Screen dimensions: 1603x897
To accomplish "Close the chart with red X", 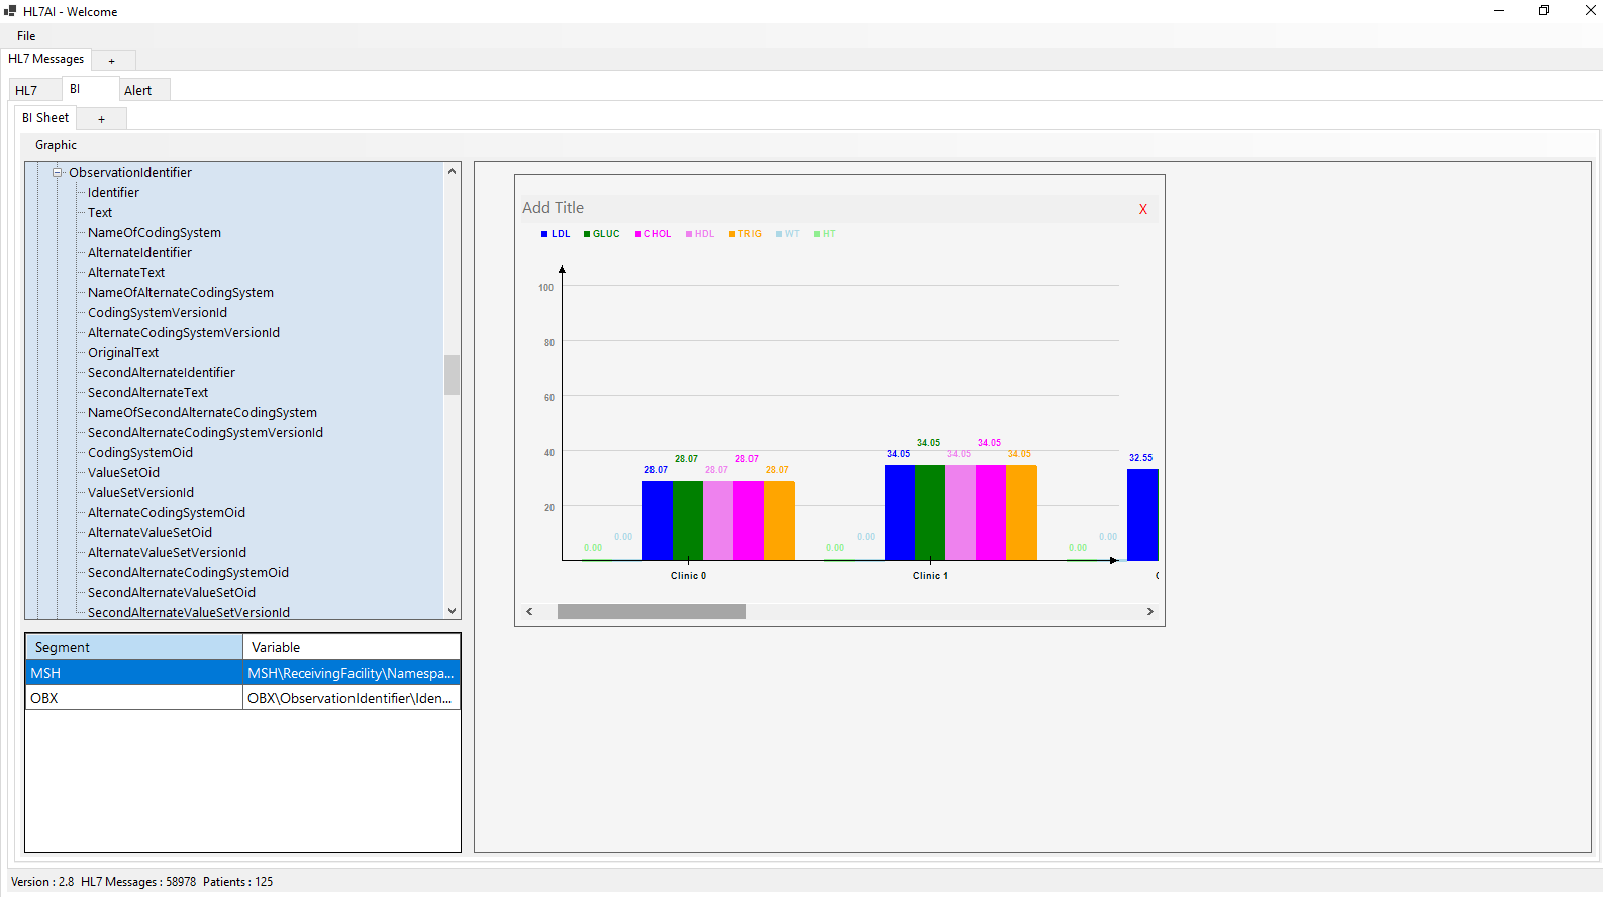I will coord(1142,209).
